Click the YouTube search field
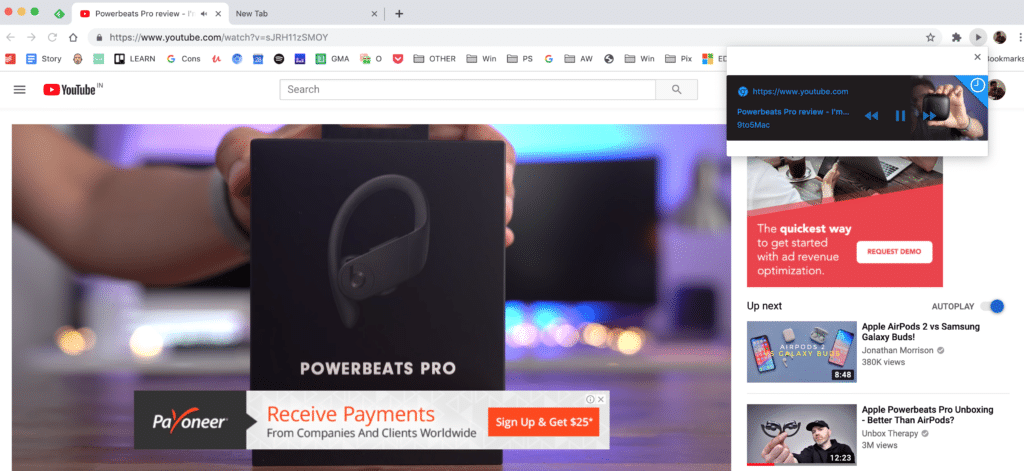Screen dimensions: 1024x471 click(x=467, y=89)
